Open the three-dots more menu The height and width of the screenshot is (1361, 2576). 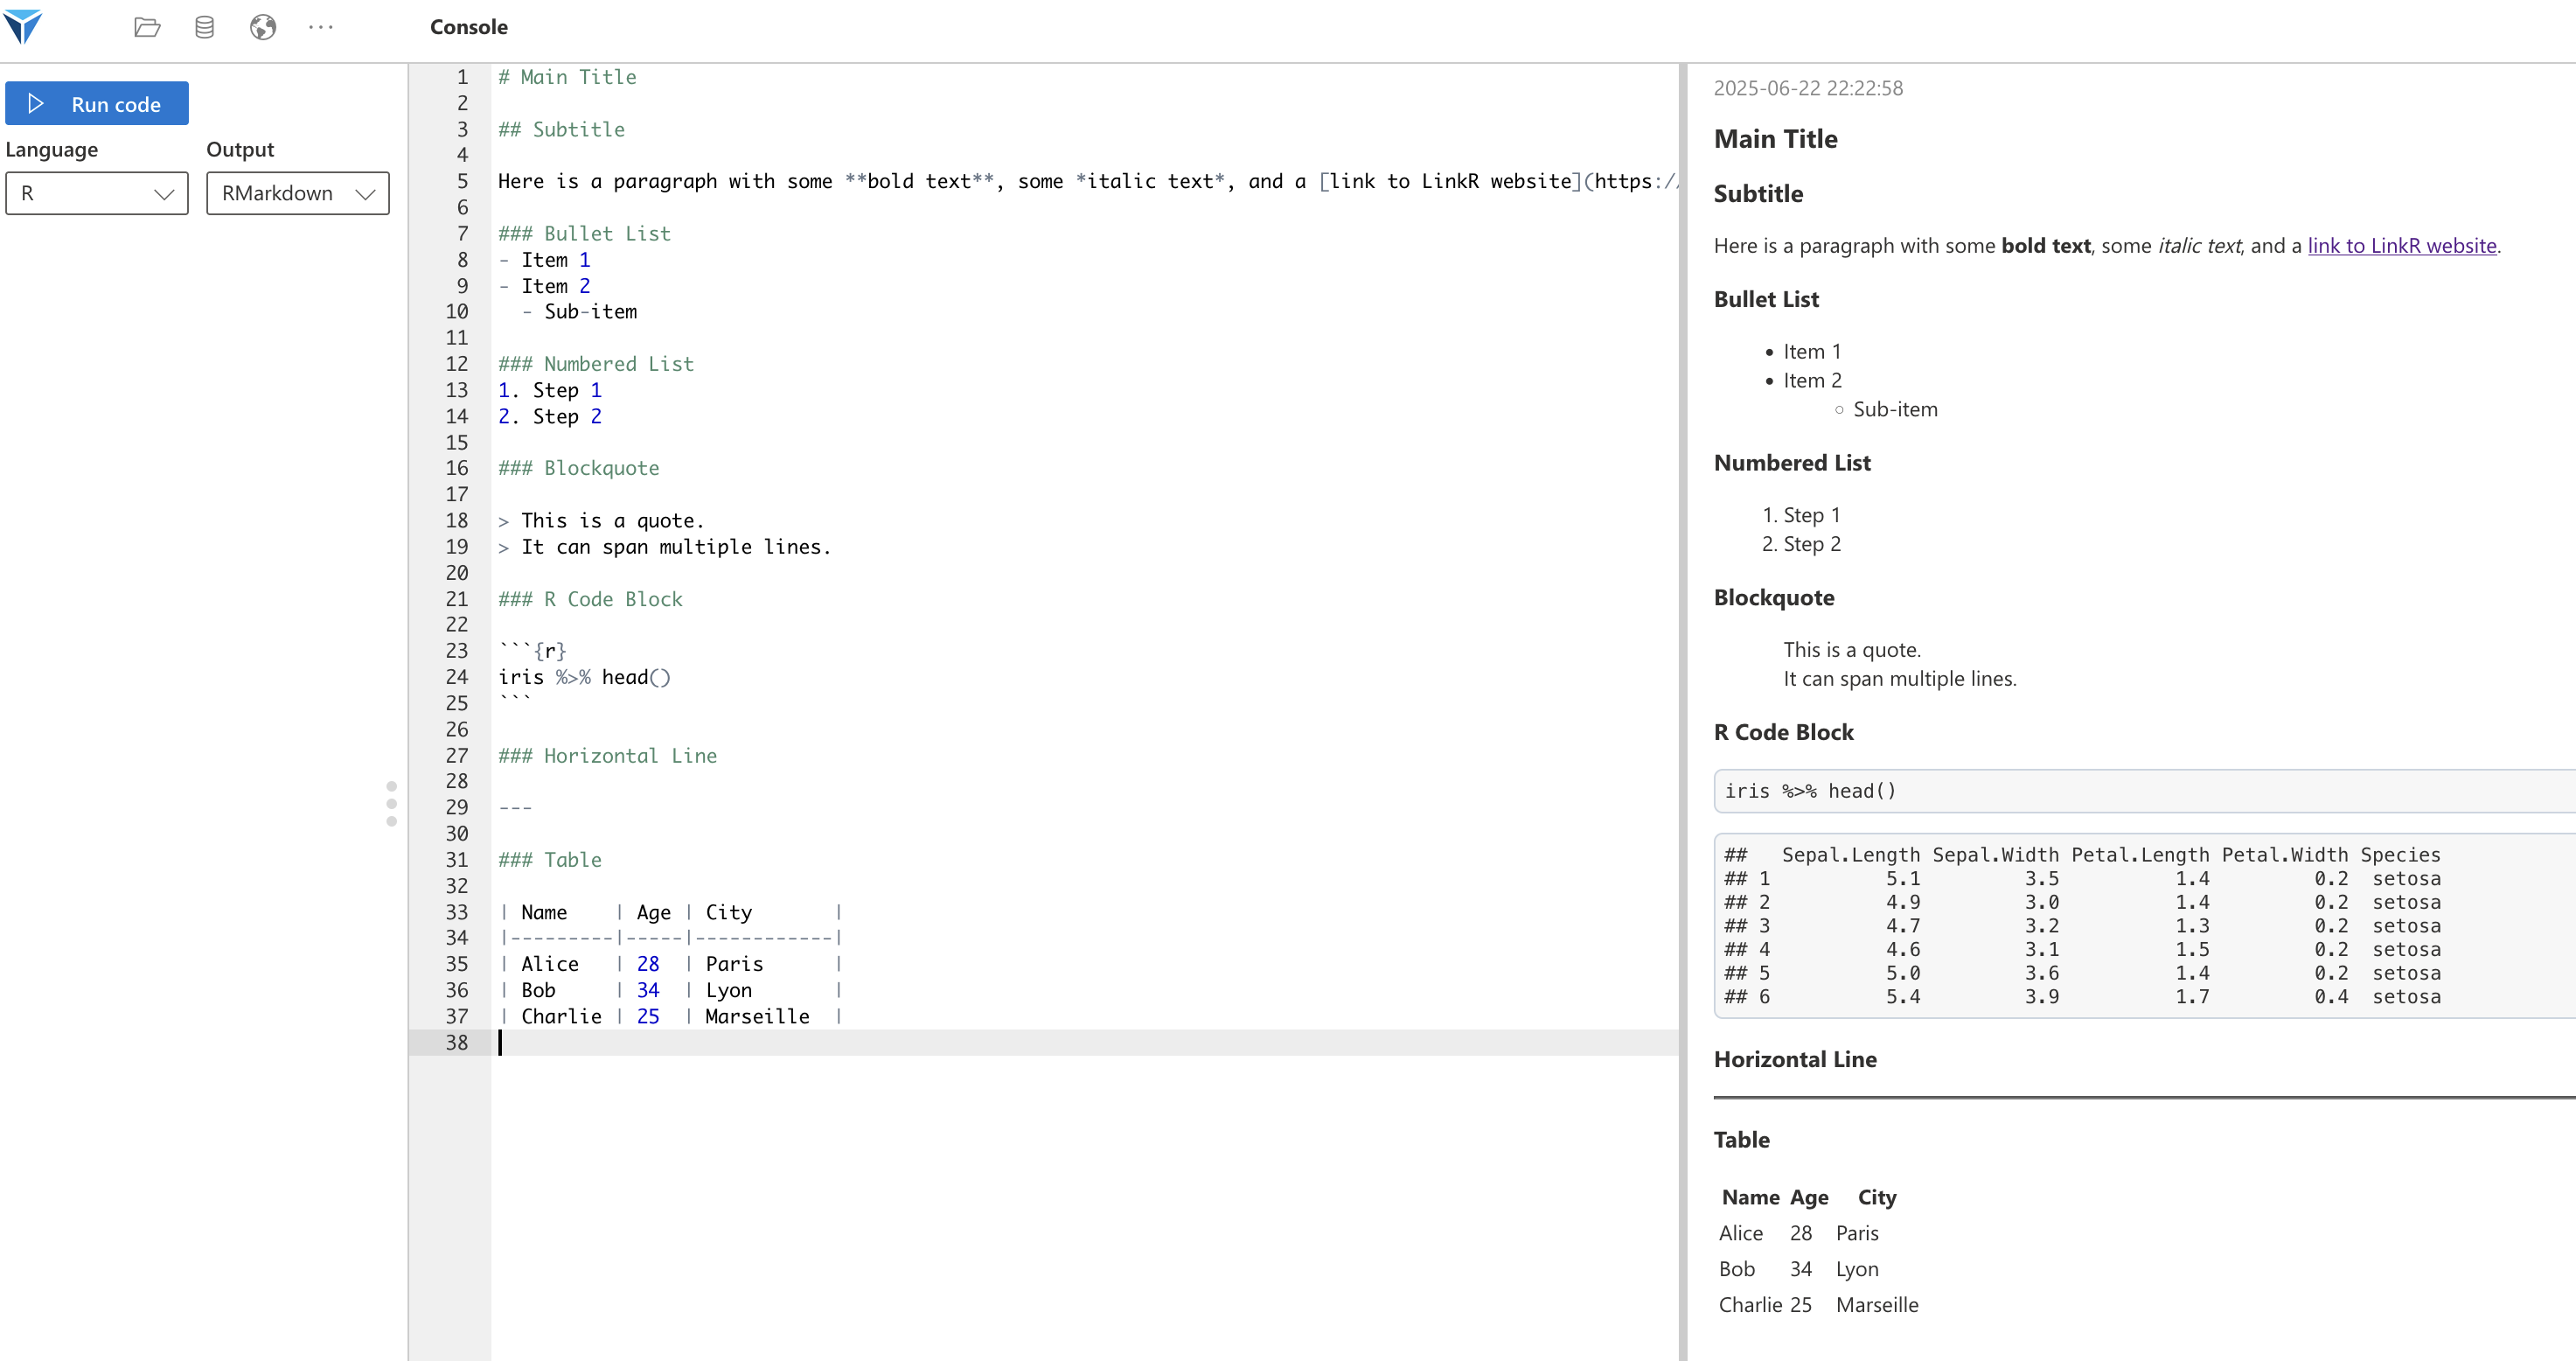(321, 27)
